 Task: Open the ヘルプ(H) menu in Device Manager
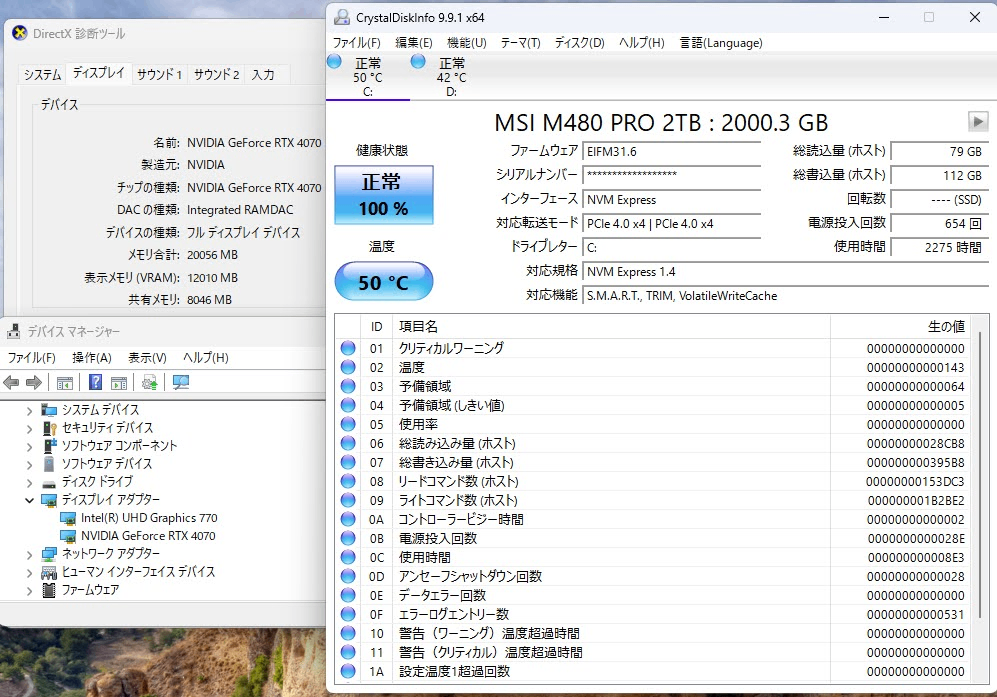pos(205,357)
